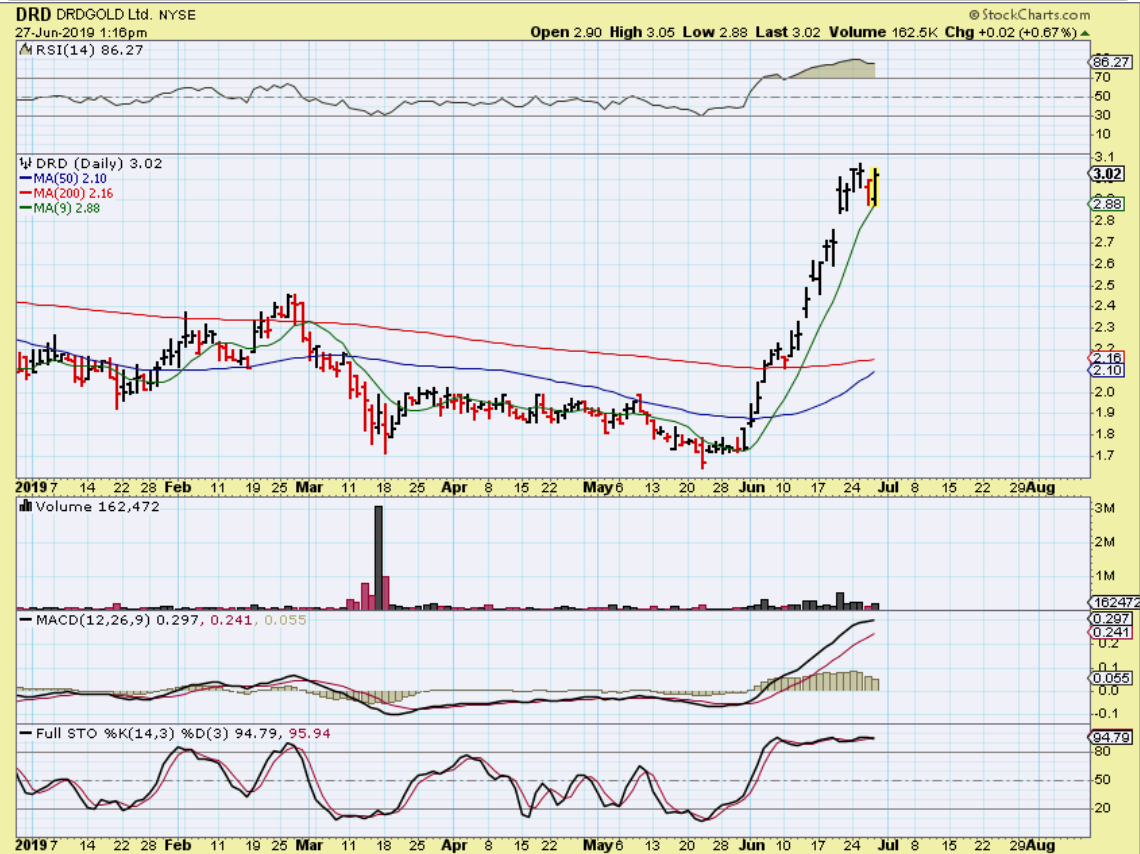Select the 3.02 last price tag on price axis
This screenshot has height=854, width=1140.
pos(1106,173)
